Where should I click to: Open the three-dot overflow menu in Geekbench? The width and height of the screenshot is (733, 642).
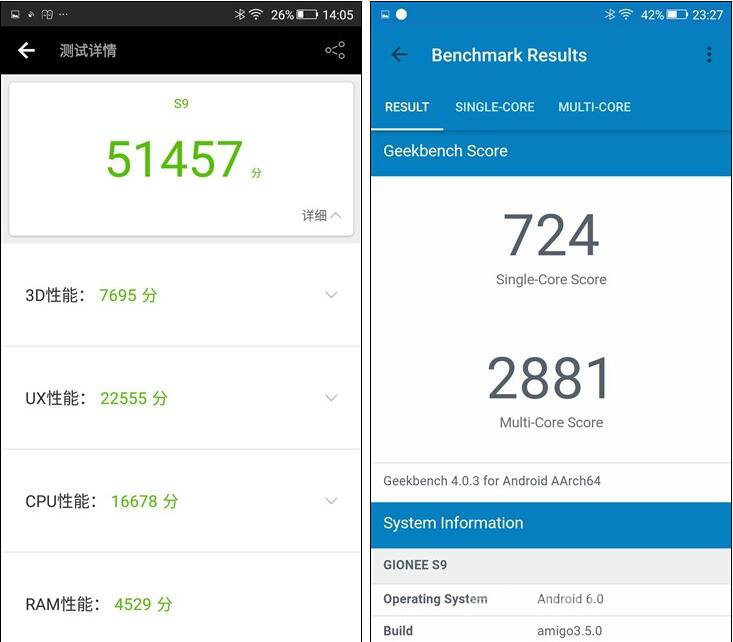pos(709,55)
